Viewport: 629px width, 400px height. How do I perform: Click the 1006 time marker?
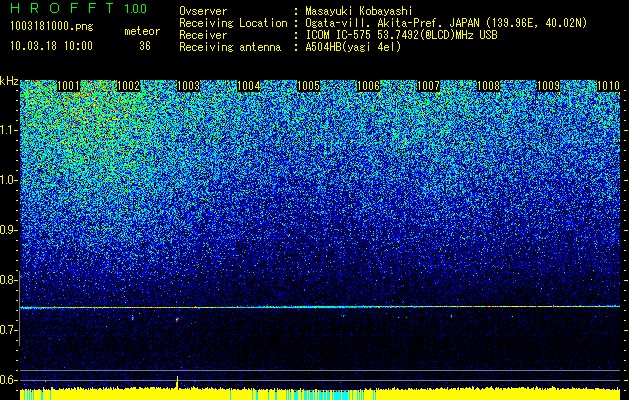coord(368,86)
